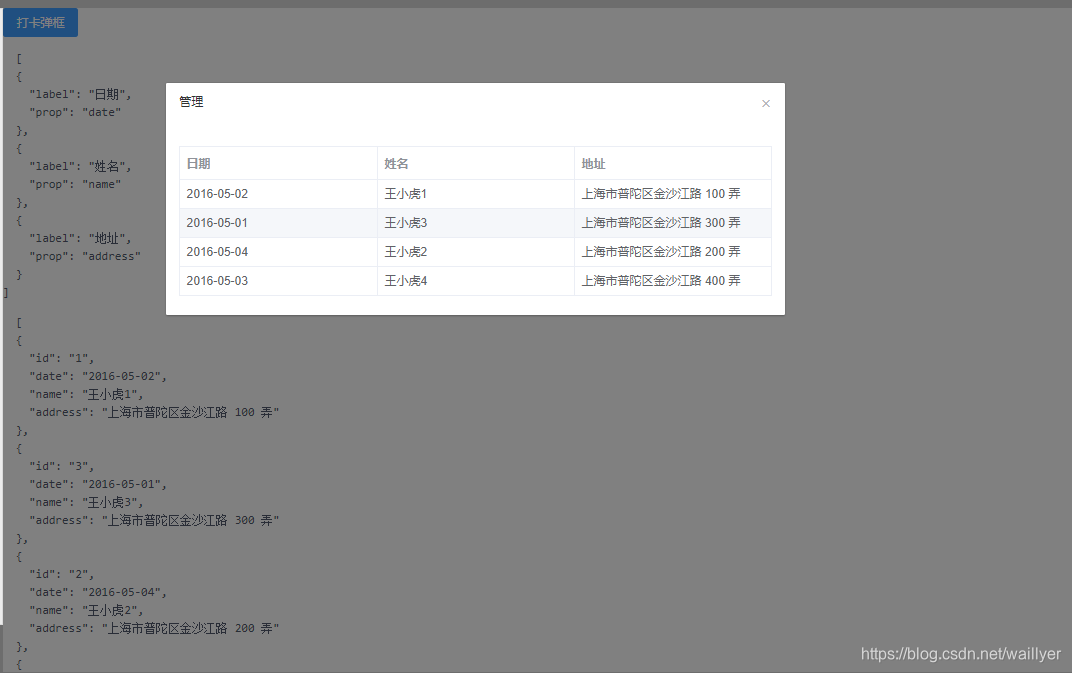
Task: Click the "name": "王小虎2" JSON line
Action: [x=86, y=611]
